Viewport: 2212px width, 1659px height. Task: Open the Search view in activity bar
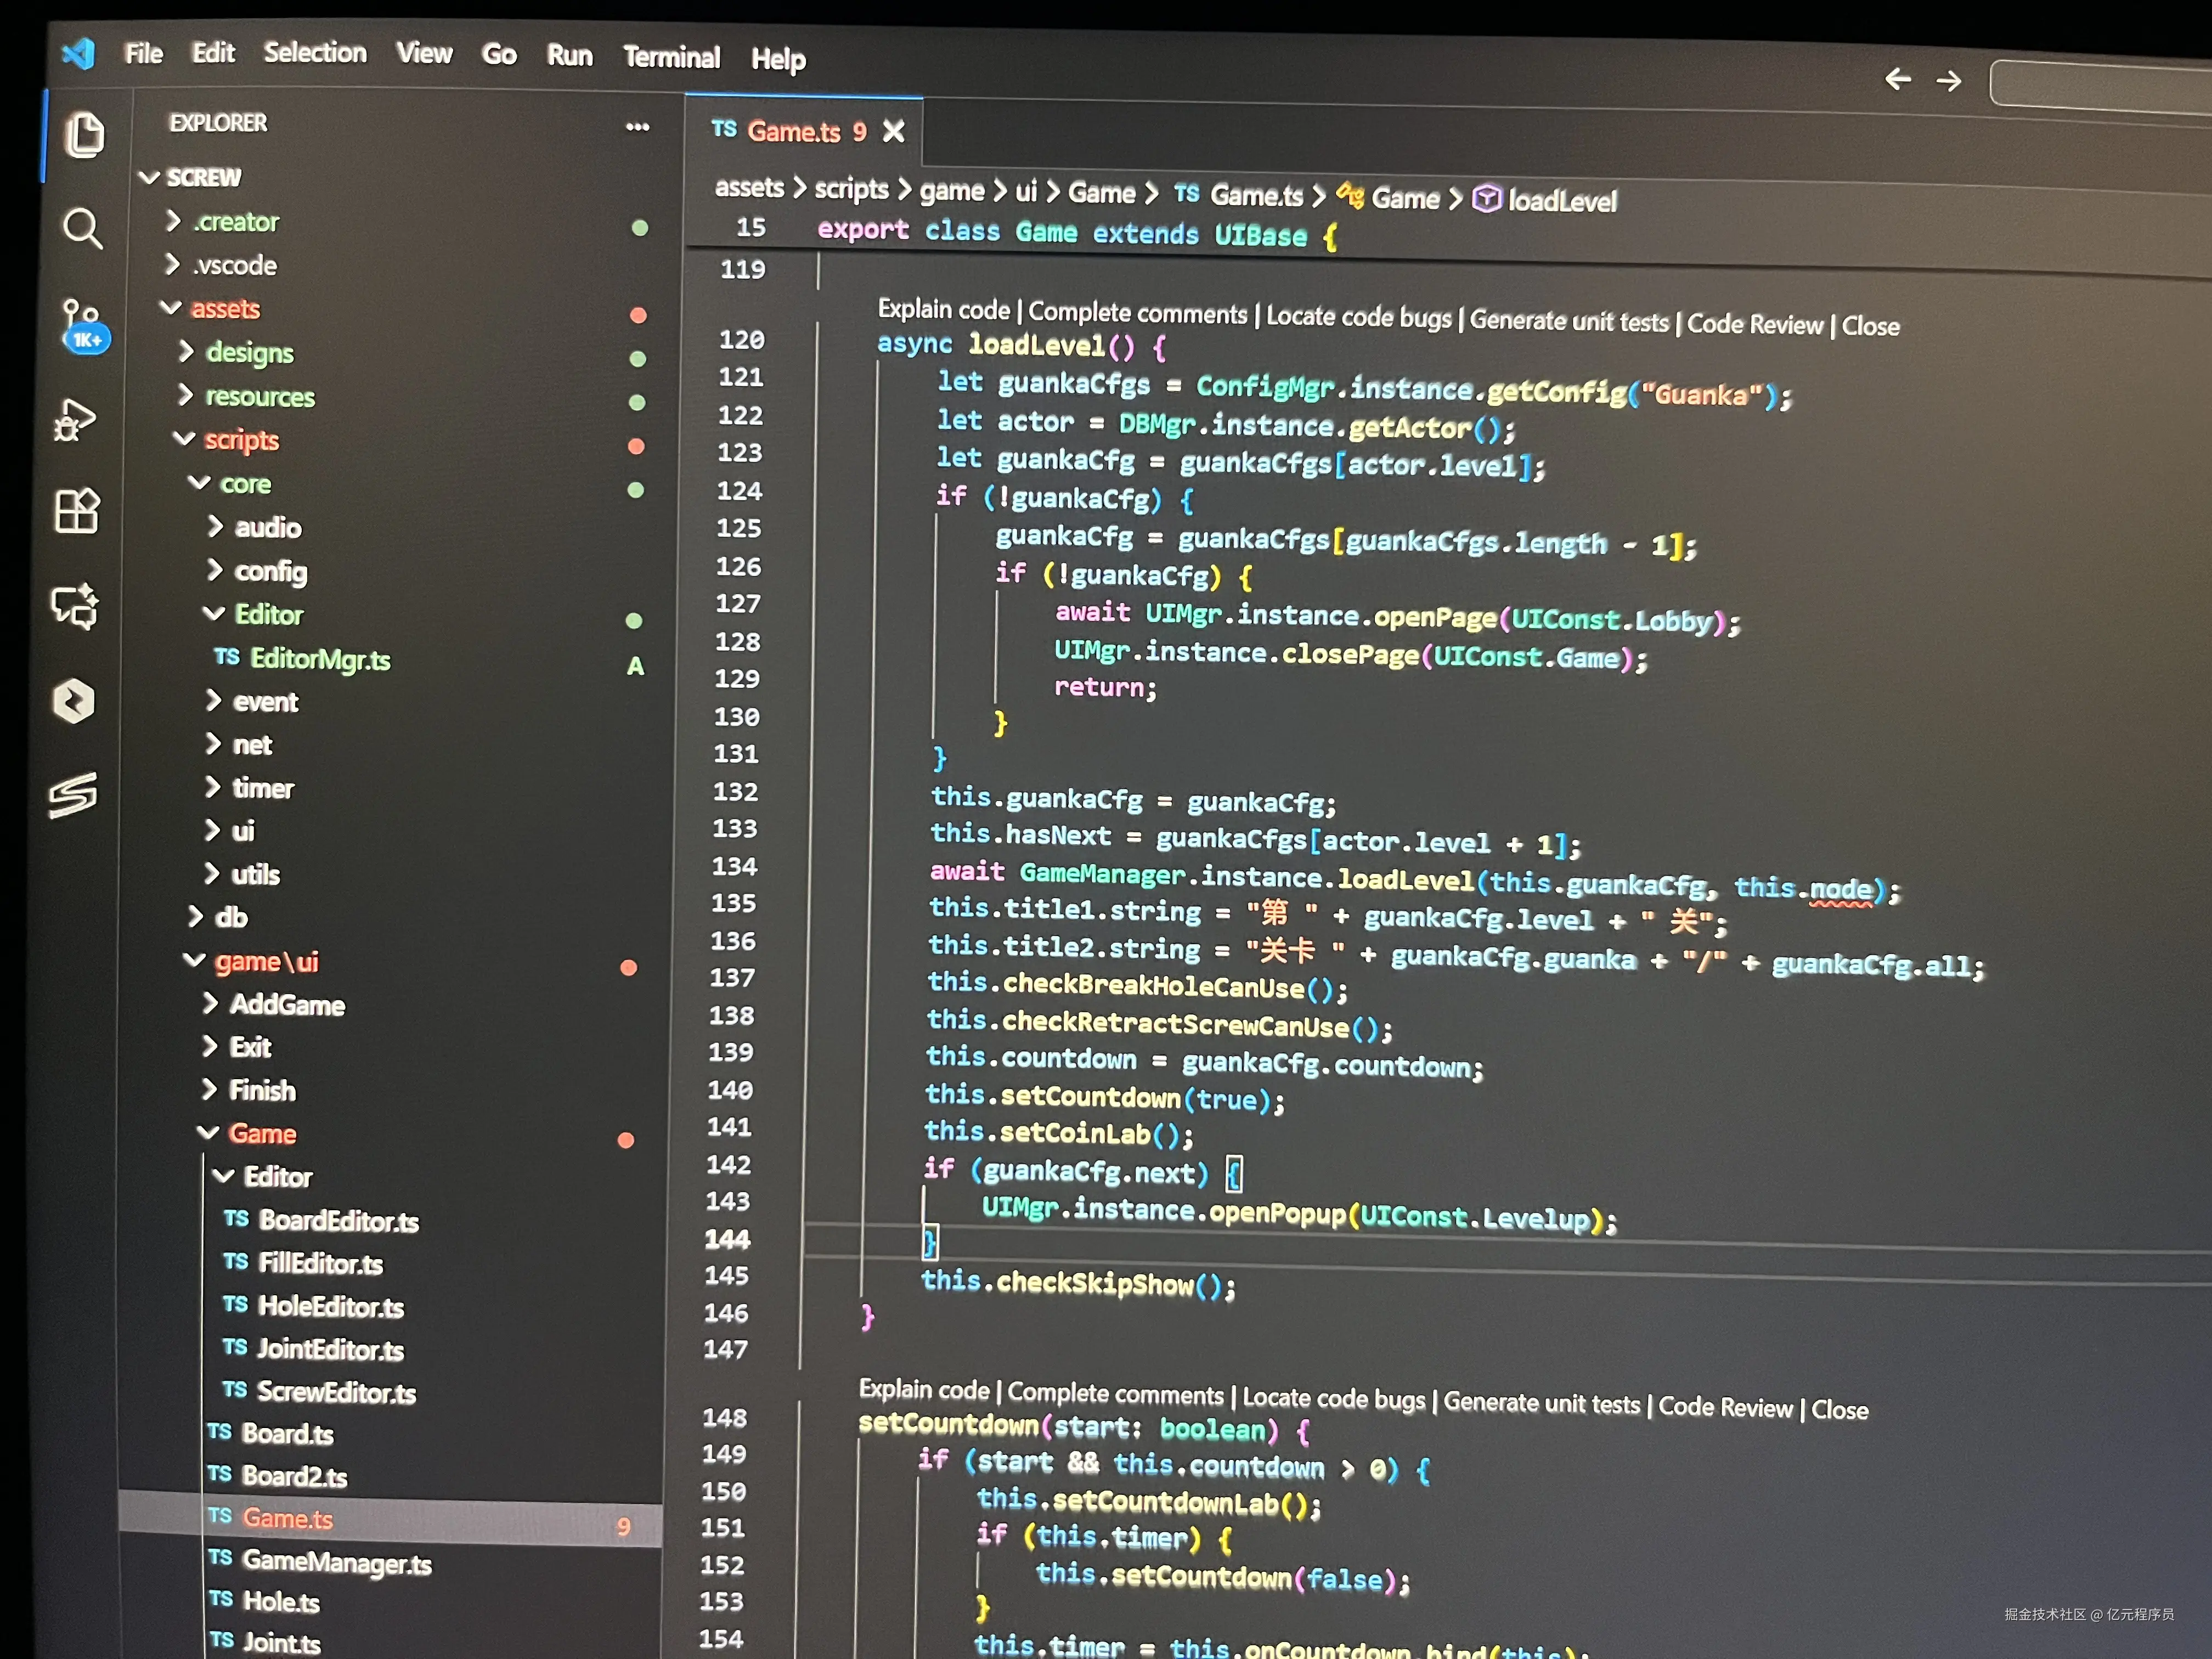click(x=82, y=229)
